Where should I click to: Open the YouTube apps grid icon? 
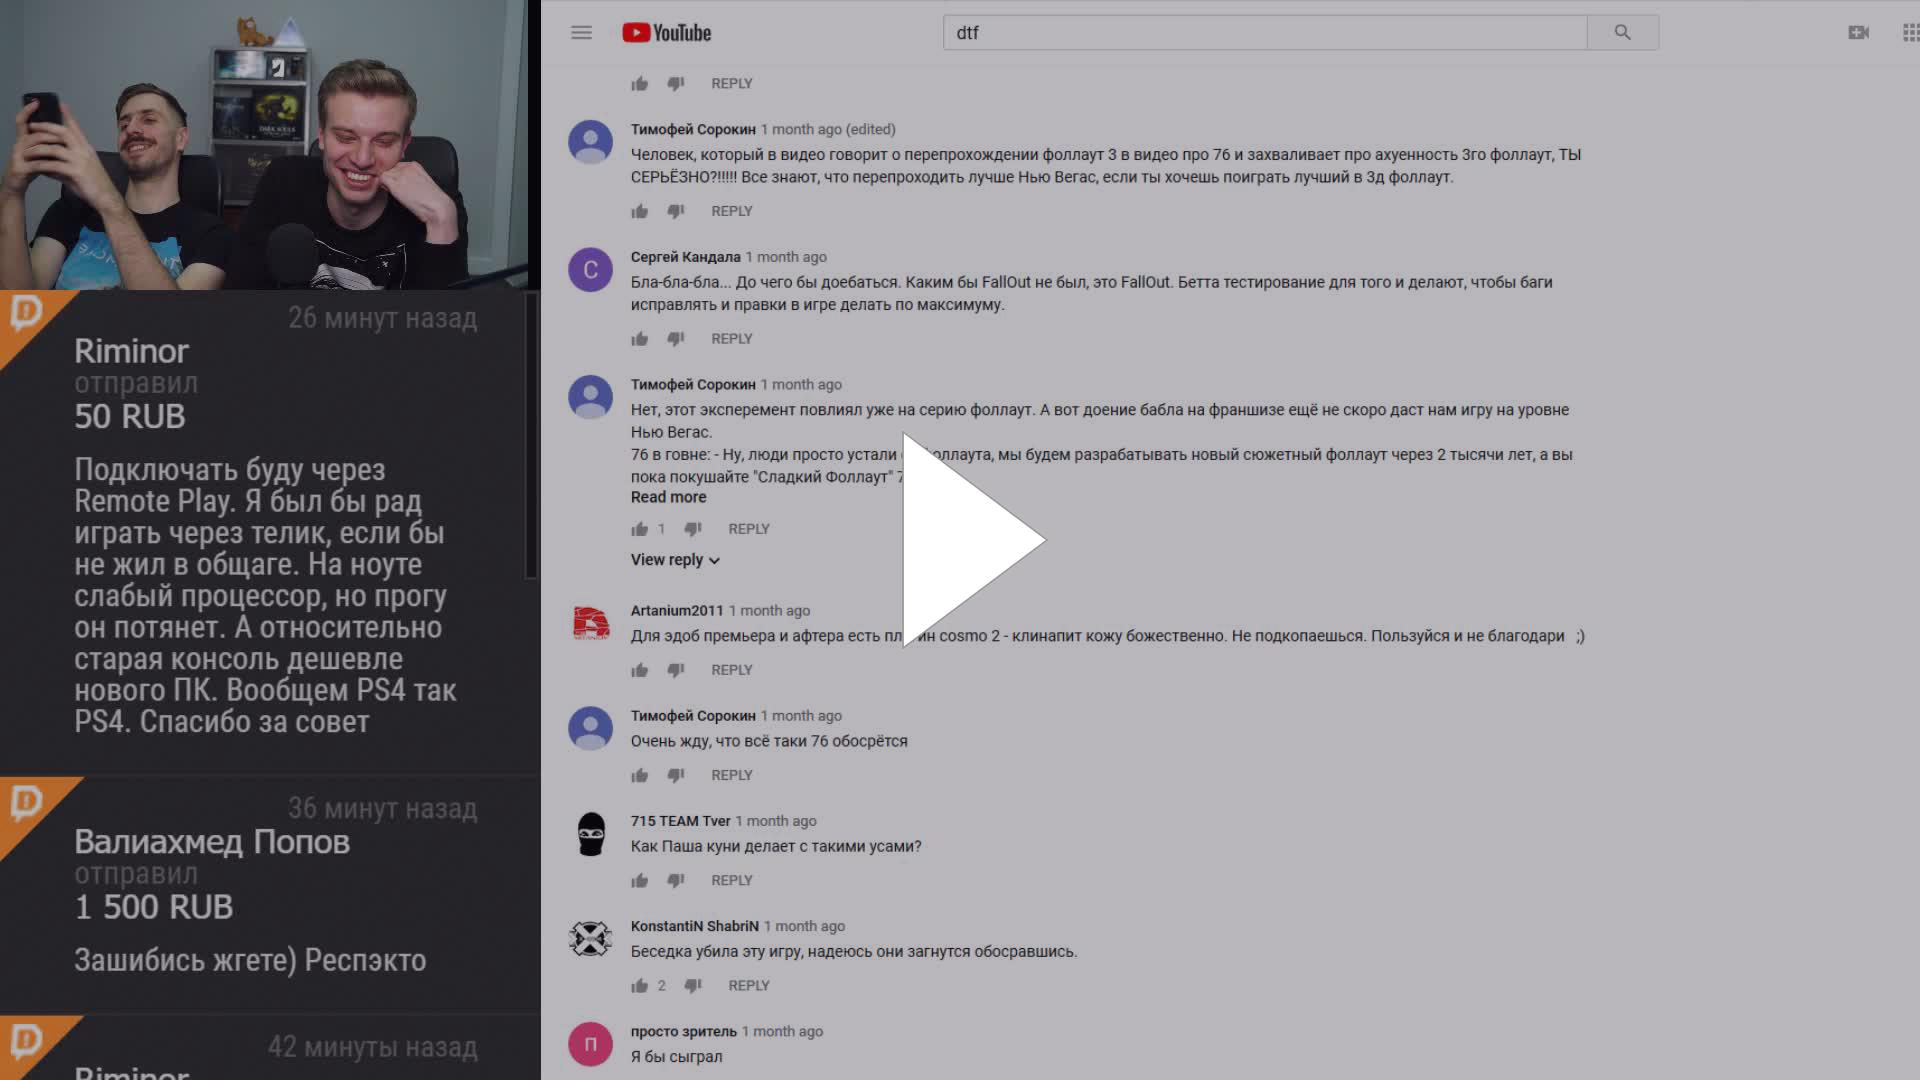pyautogui.click(x=1909, y=33)
